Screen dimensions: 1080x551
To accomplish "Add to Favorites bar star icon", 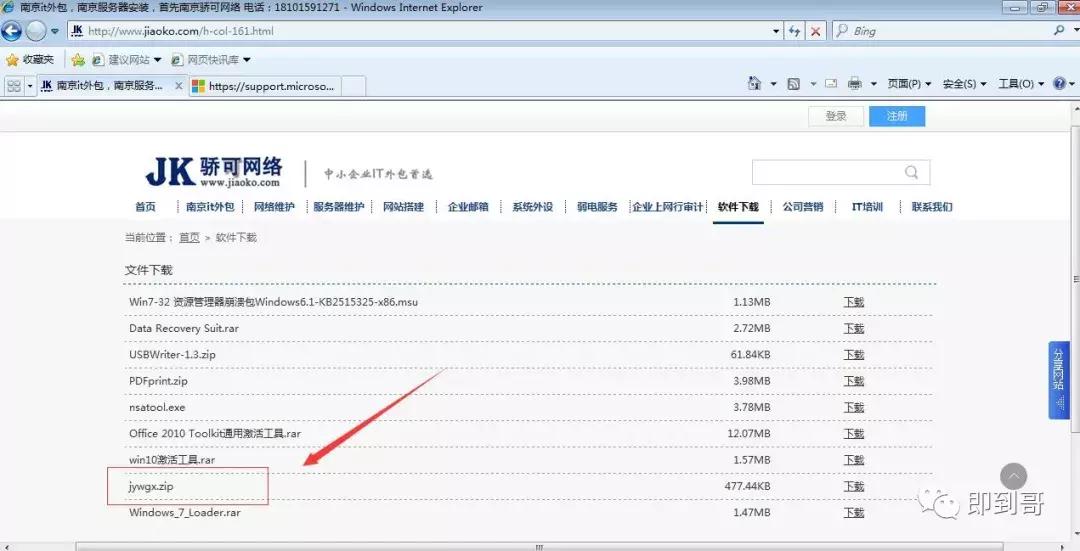I will coord(78,60).
